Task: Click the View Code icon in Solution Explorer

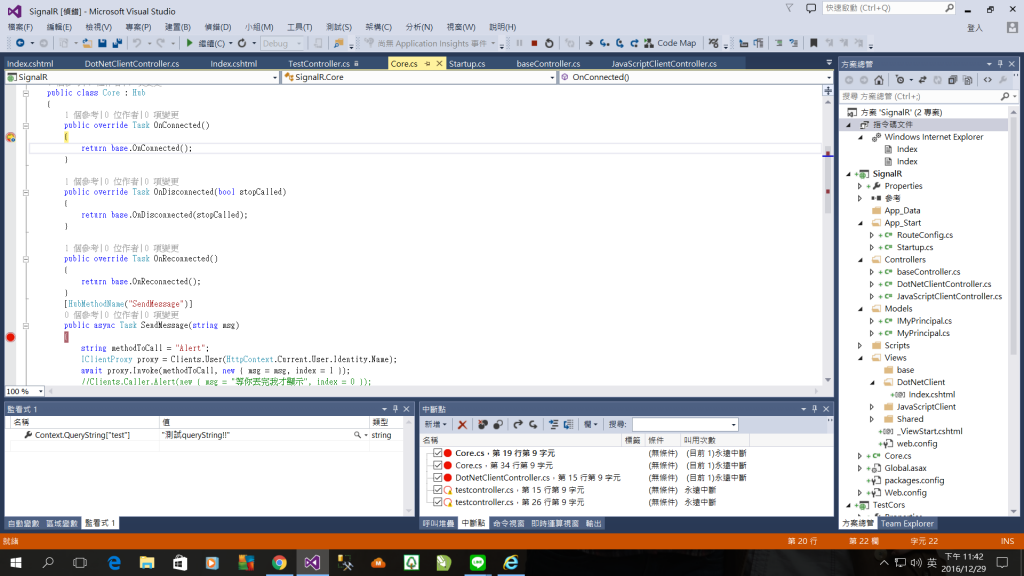Action: pos(987,80)
